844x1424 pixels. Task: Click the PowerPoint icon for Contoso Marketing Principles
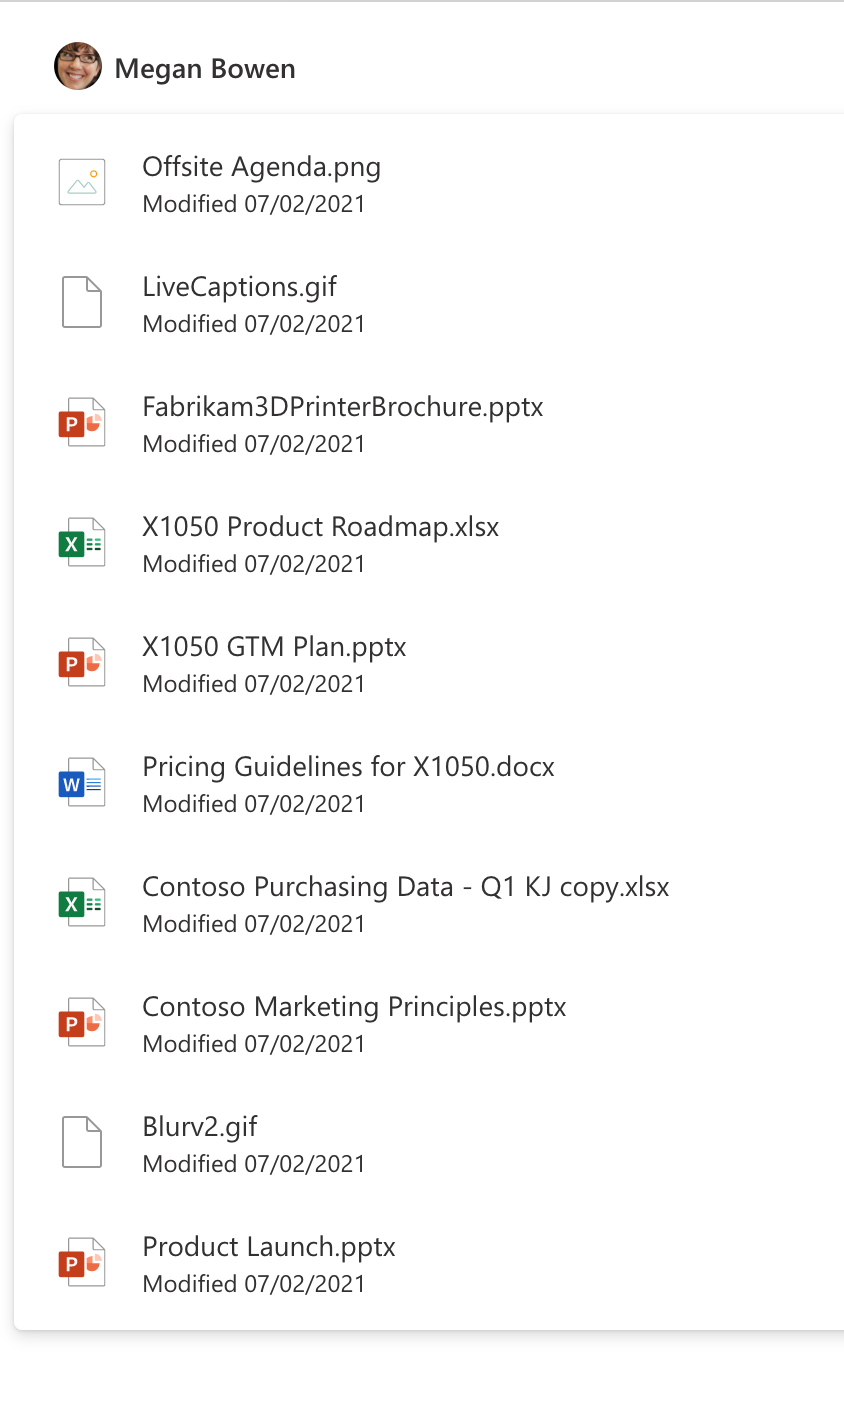81,1022
